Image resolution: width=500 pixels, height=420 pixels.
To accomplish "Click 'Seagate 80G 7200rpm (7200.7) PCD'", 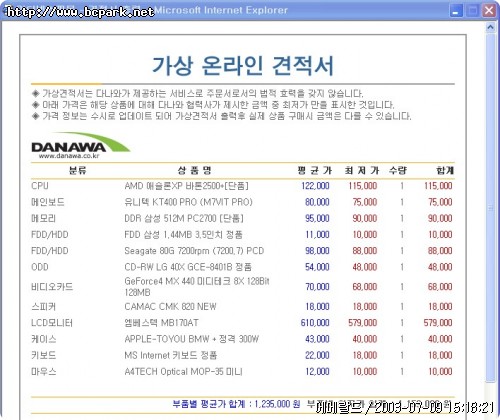I will 194,251.
